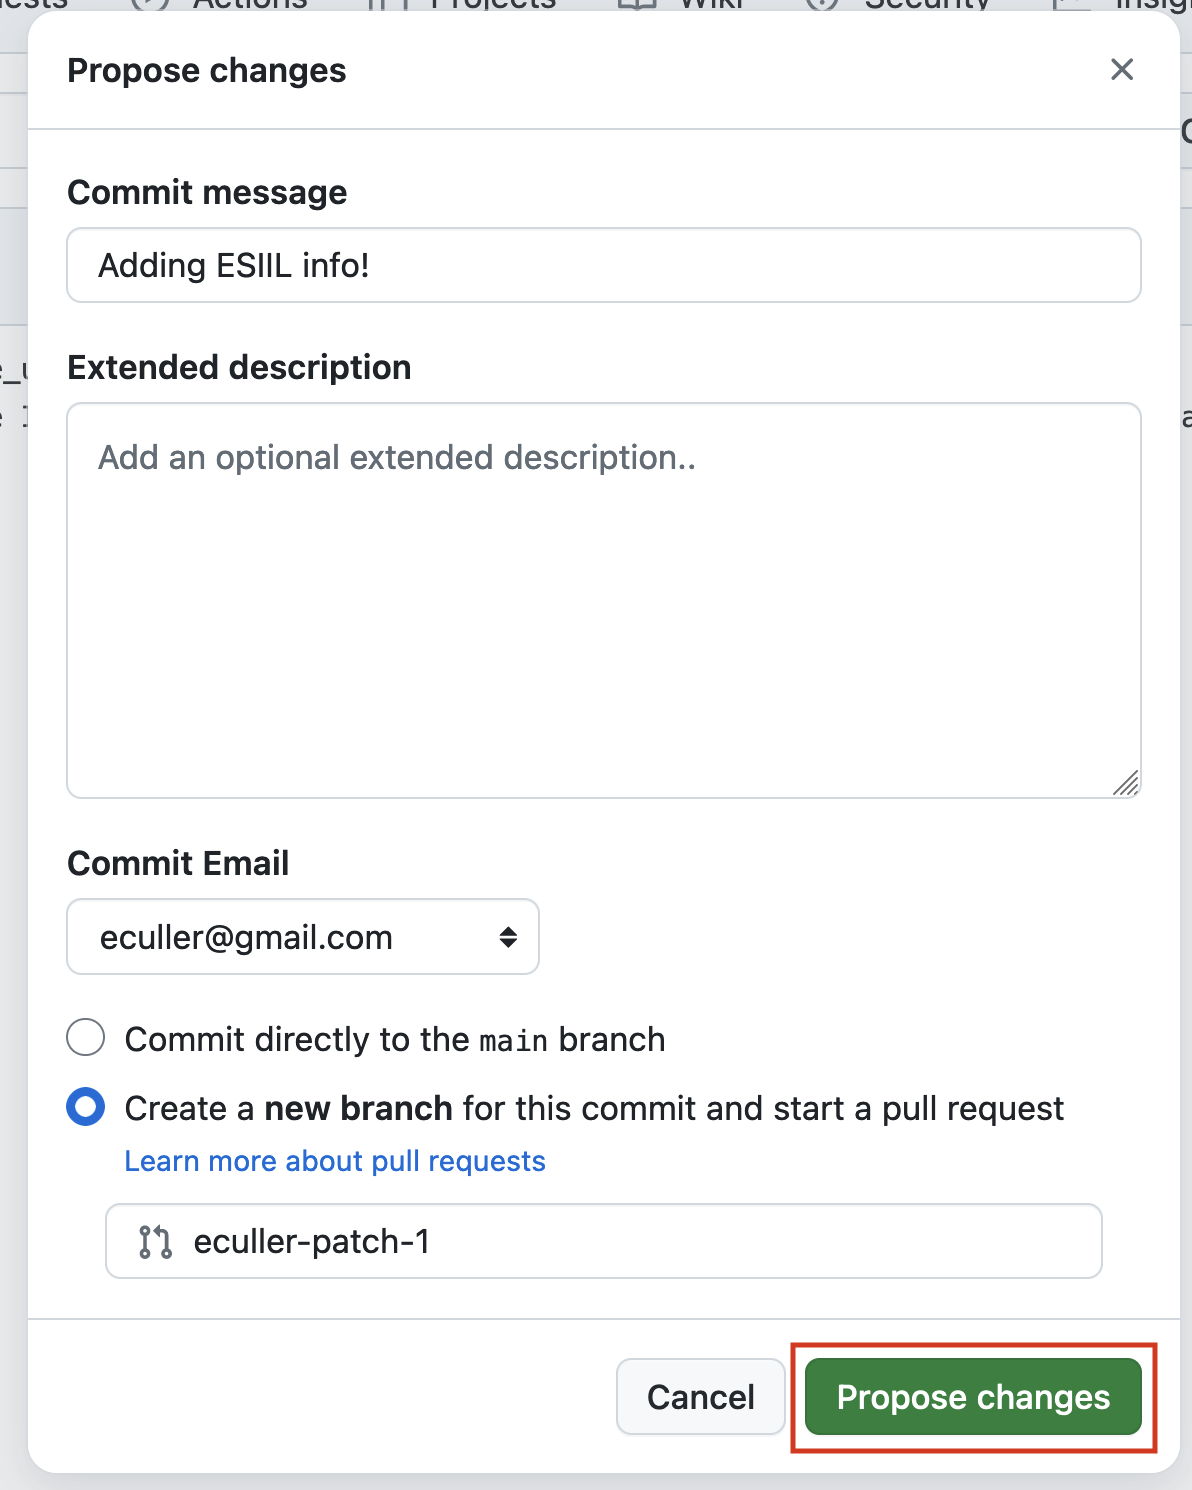Select Commit directly to the main branch
This screenshot has width=1192, height=1490.
(86, 1037)
